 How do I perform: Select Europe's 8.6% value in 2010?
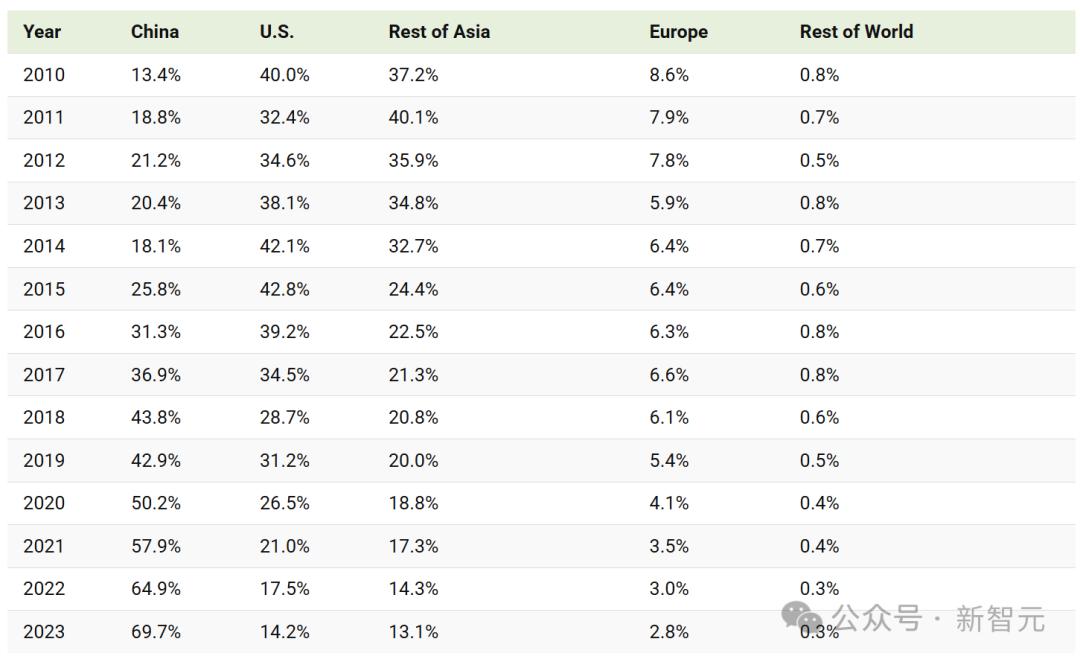[669, 74]
